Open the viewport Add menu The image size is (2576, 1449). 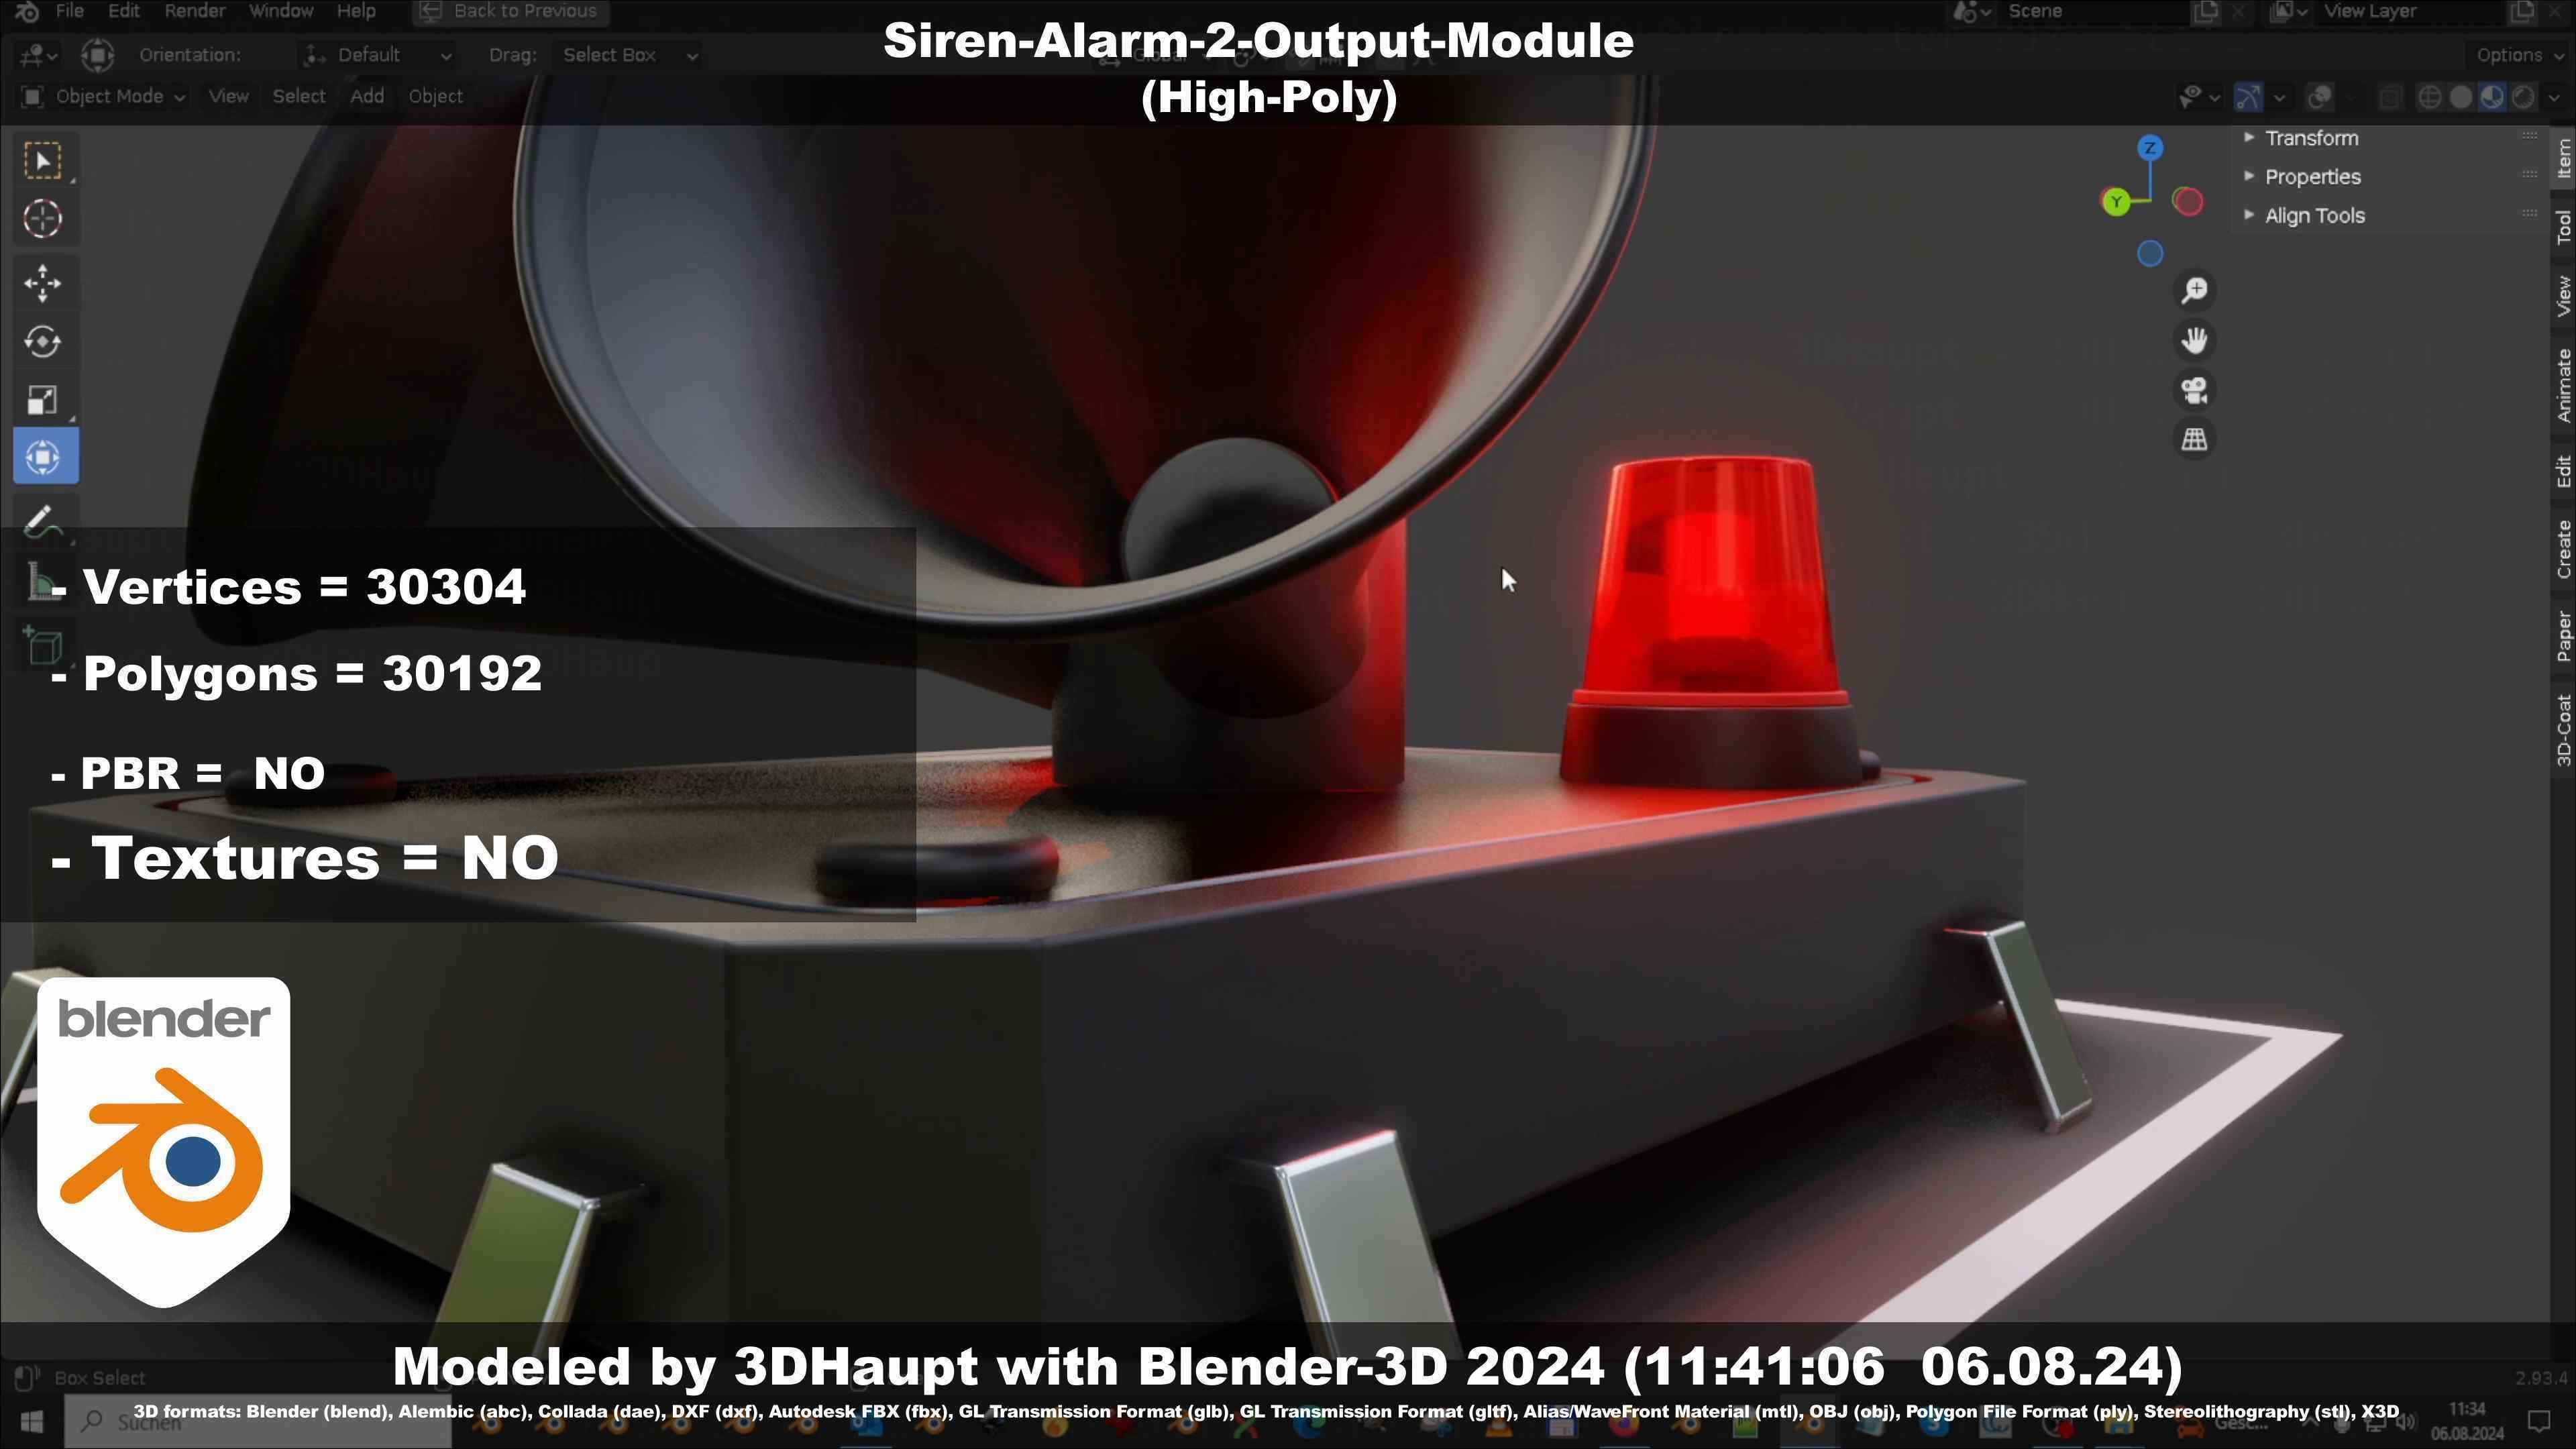(367, 97)
